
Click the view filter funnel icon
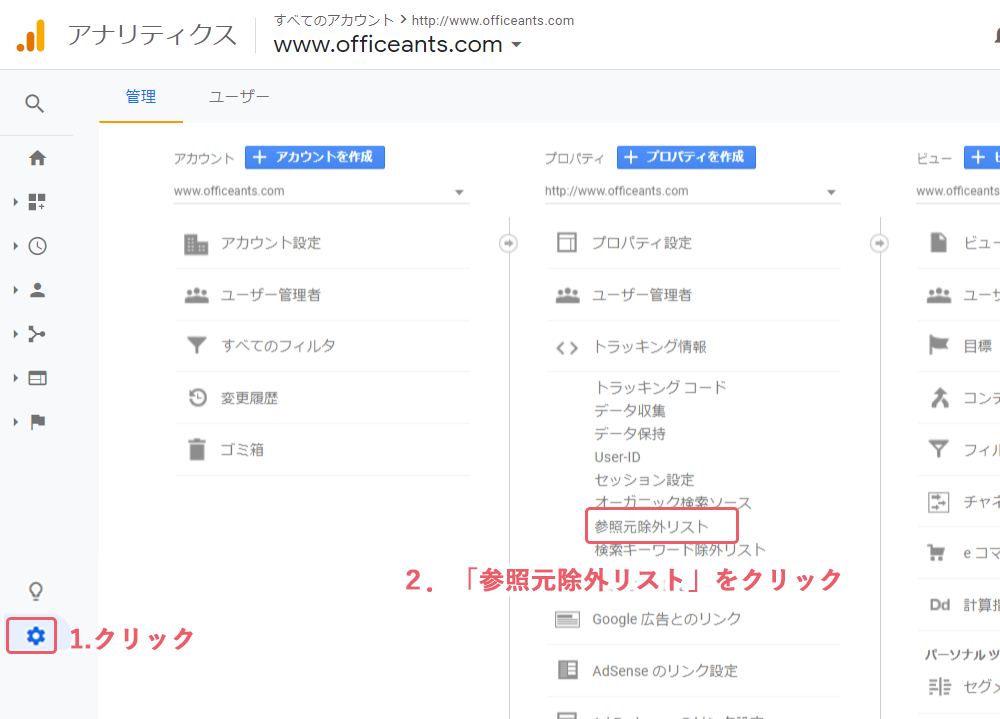938,449
